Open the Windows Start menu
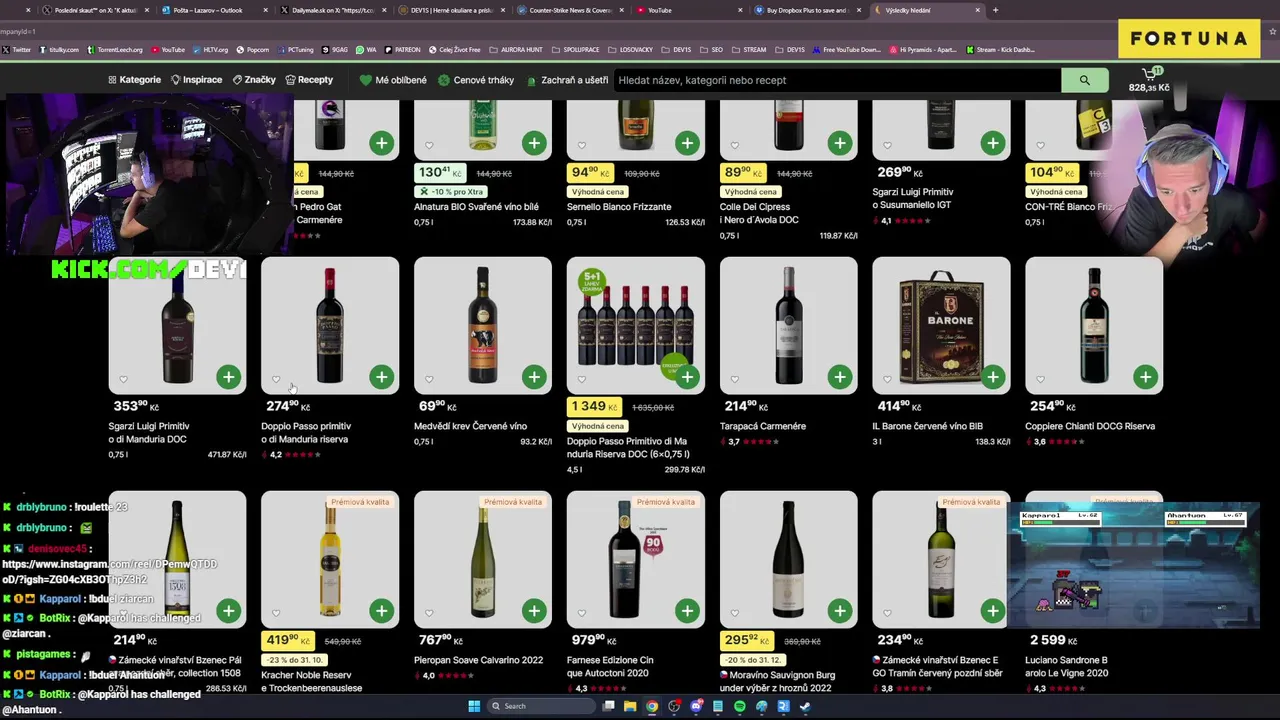Viewport: 1280px width, 720px height. (474, 706)
